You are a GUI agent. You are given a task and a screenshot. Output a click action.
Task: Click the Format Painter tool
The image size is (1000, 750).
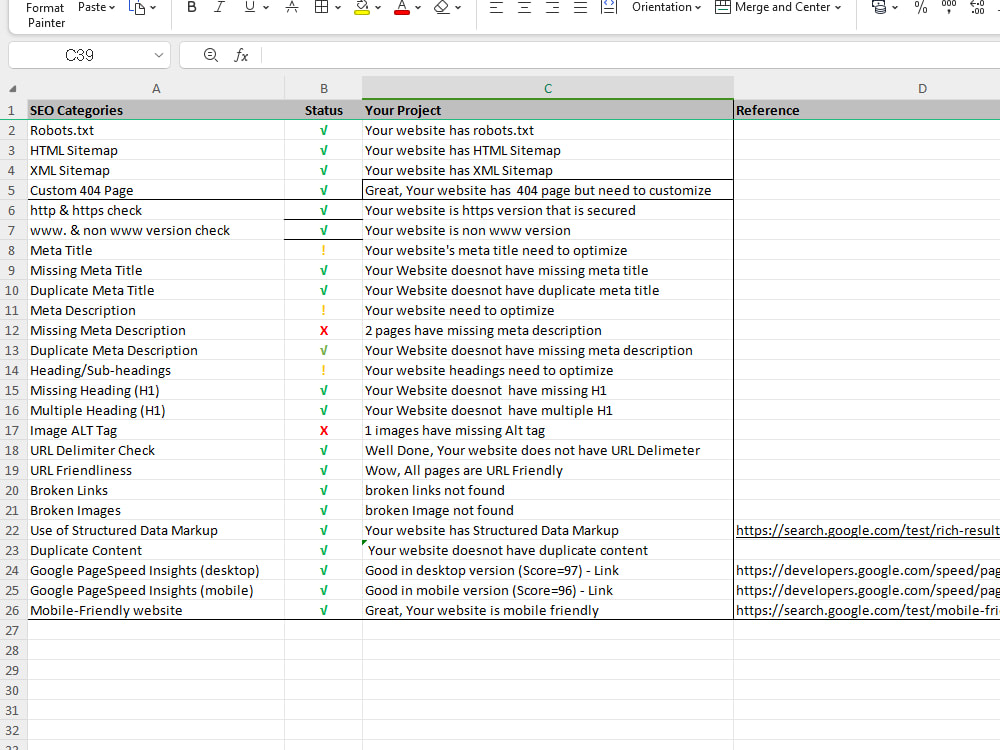click(45, 15)
